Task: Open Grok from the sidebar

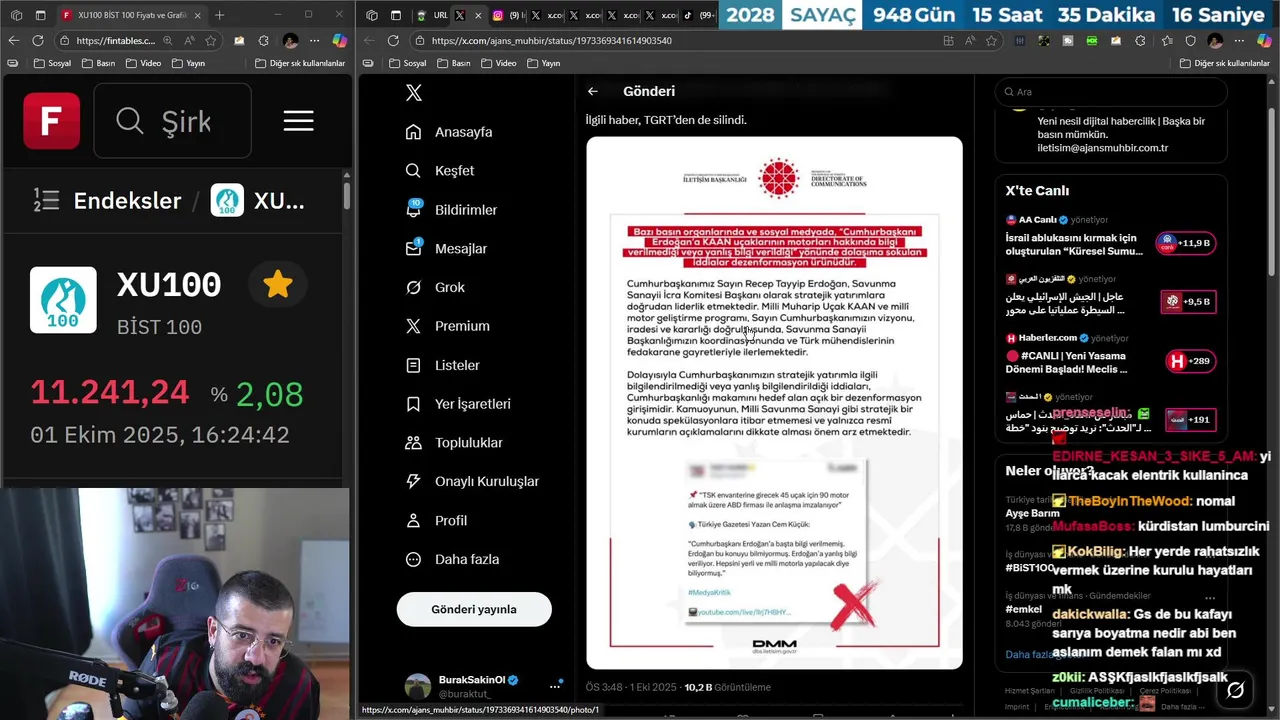Action: coord(436,287)
